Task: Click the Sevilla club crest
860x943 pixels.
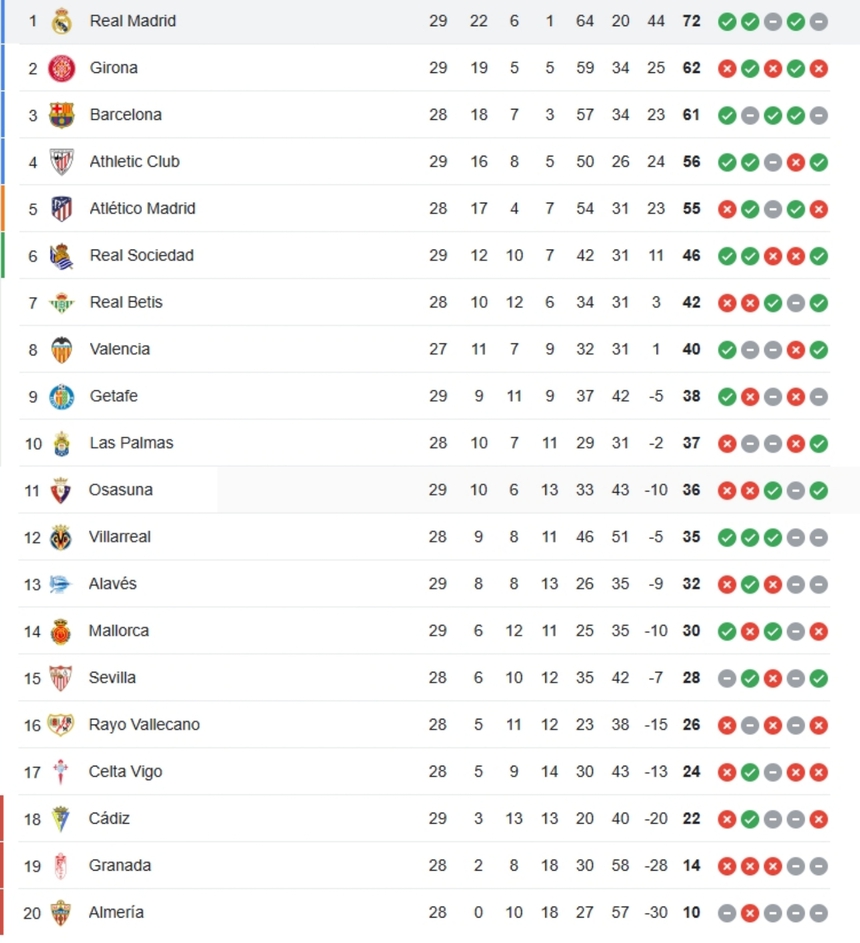Action: click(x=61, y=678)
